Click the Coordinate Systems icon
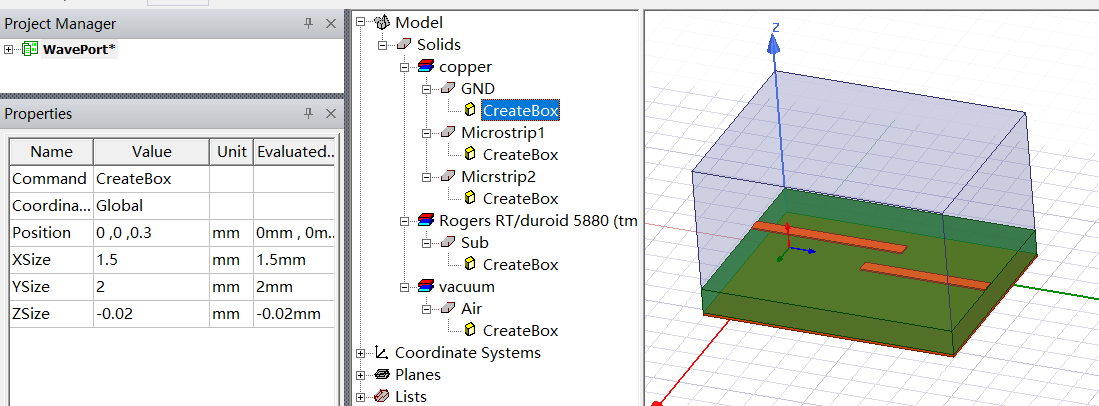This screenshot has width=1099, height=406. point(381,352)
